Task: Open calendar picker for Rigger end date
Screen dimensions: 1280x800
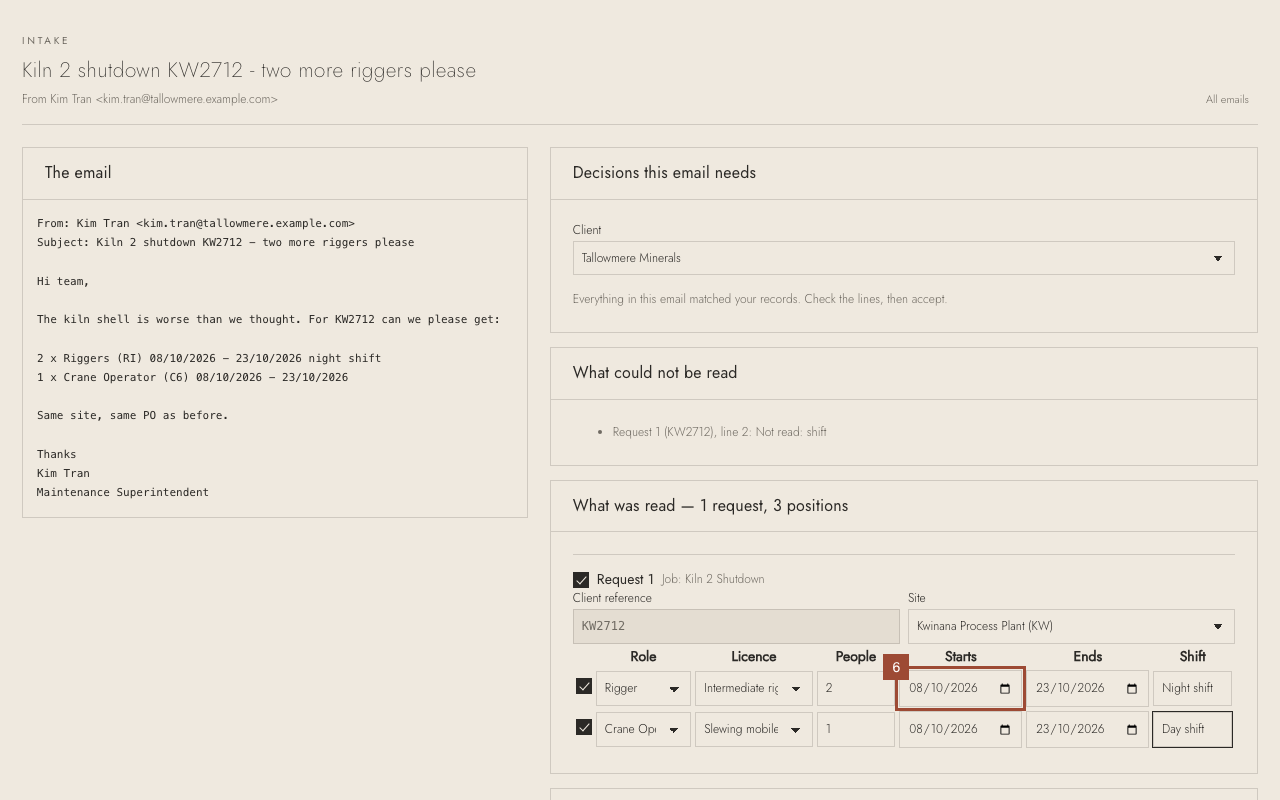Action: tap(1132, 688)
